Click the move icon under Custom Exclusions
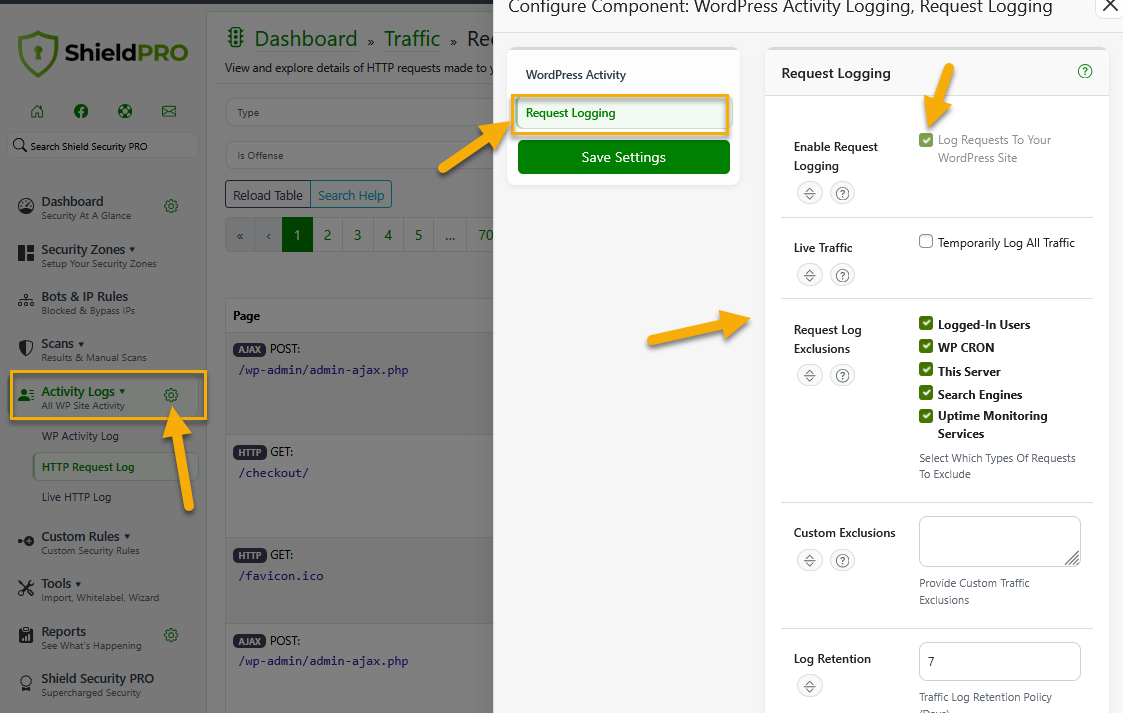Screen dimensions: 1123x713 pos(810,561)
